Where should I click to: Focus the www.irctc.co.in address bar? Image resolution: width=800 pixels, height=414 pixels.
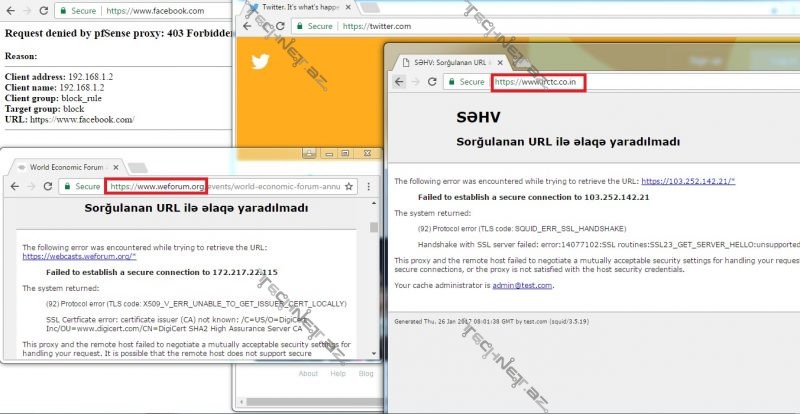pos(621,82)
